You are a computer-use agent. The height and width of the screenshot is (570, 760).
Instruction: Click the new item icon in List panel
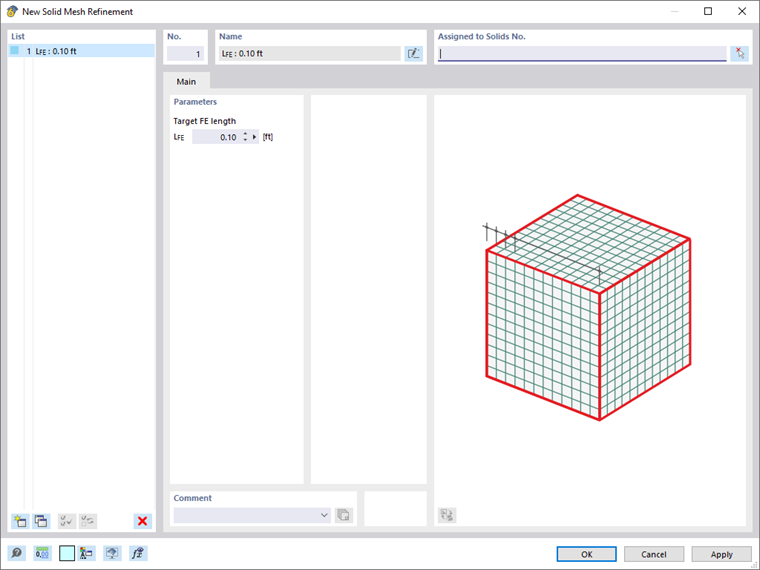point(20,521)
